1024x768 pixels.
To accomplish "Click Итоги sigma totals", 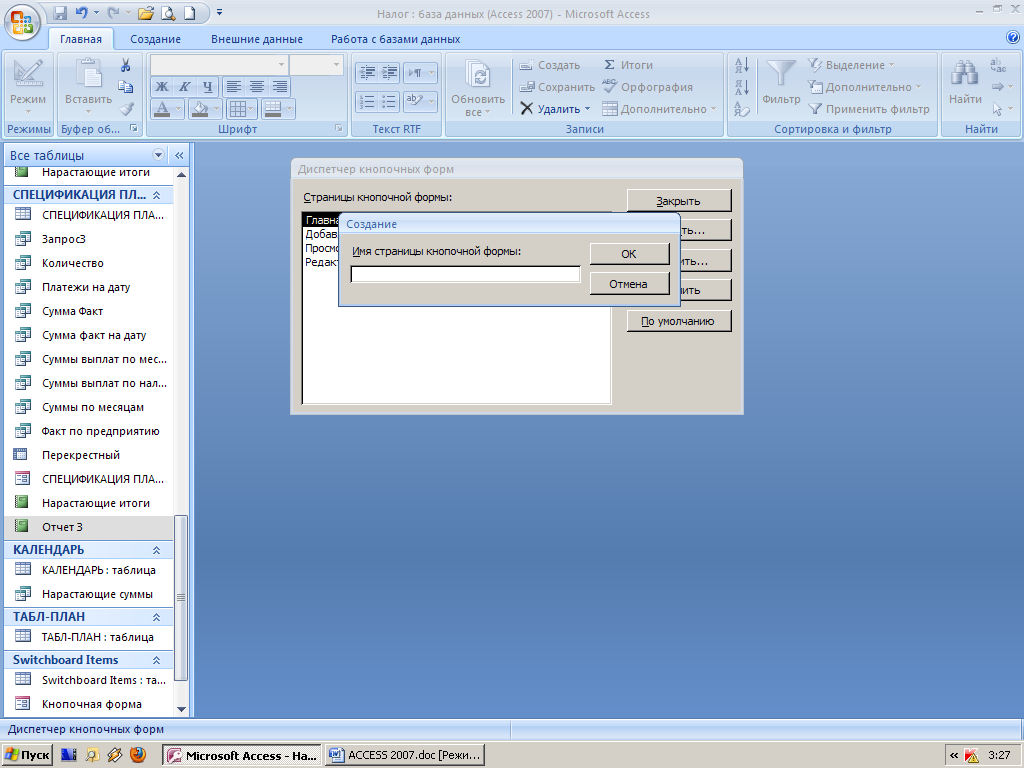I will coord(628,65).
